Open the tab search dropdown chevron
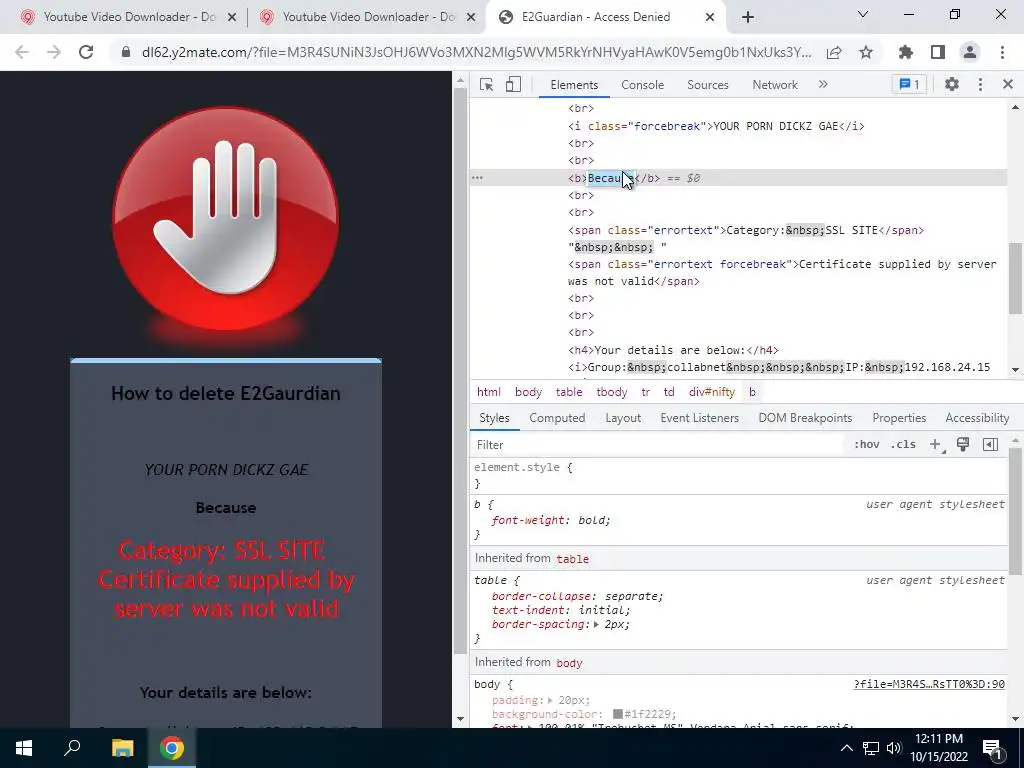 (863, 14)
